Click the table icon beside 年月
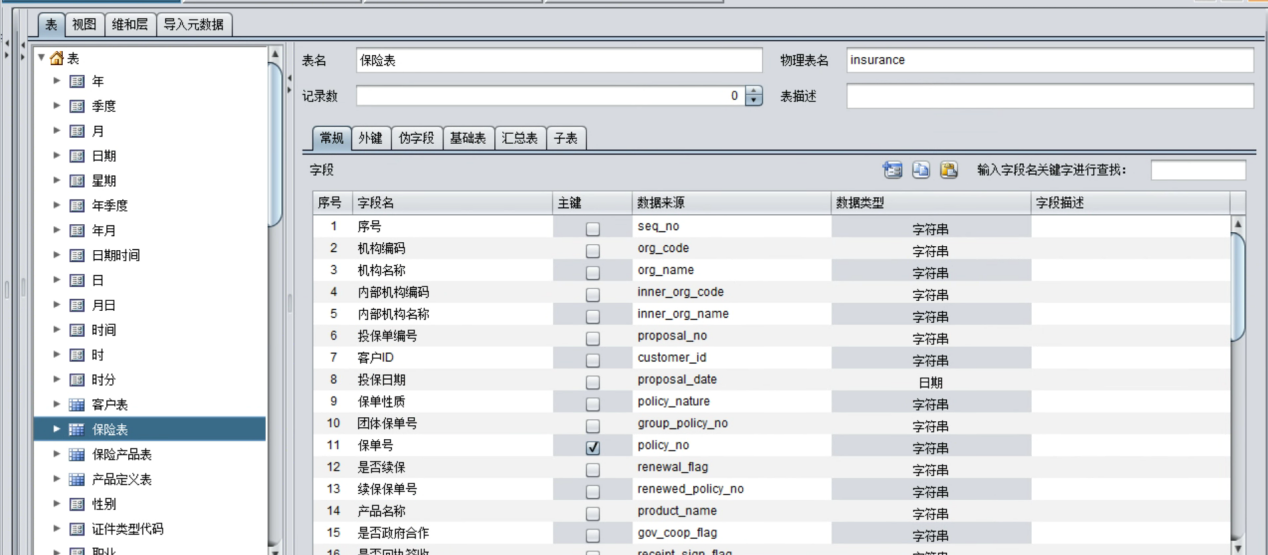 [77, 230]
